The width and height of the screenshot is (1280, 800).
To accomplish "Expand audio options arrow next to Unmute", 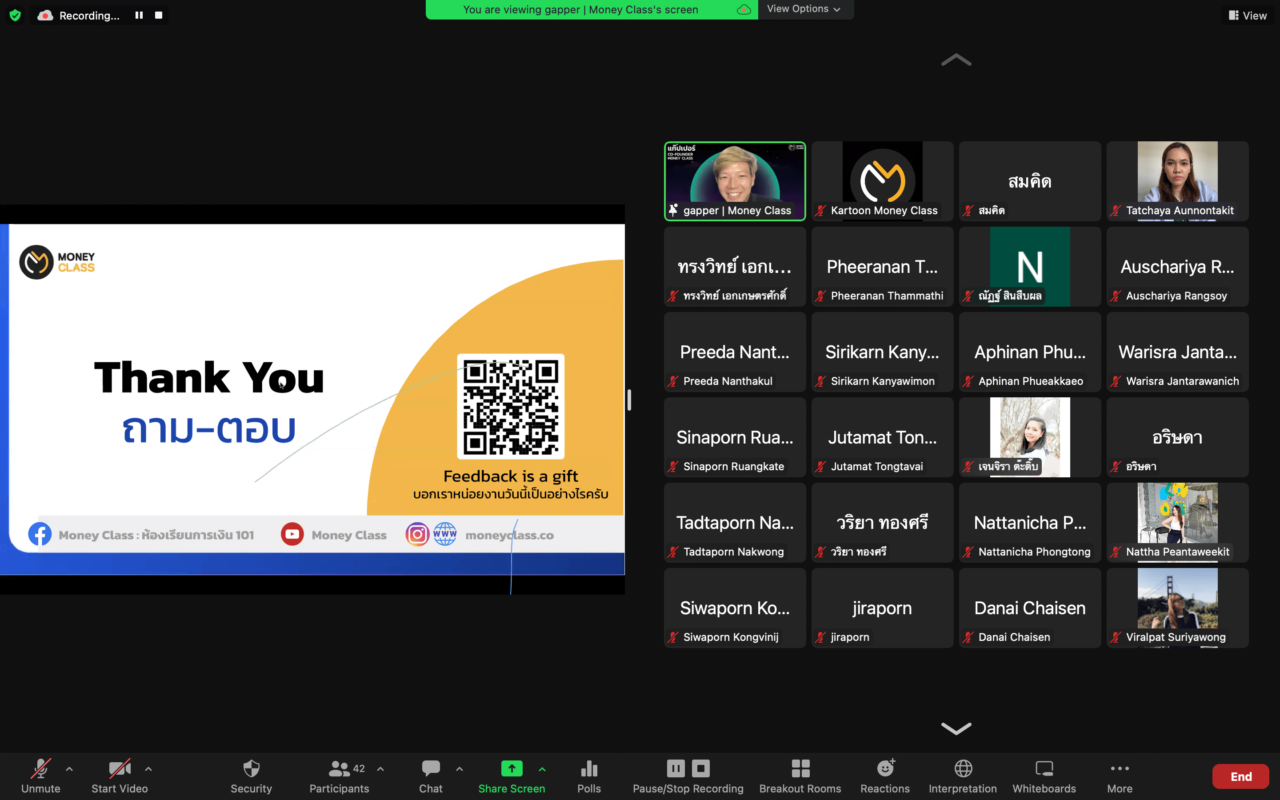I will tap(69, 769).
